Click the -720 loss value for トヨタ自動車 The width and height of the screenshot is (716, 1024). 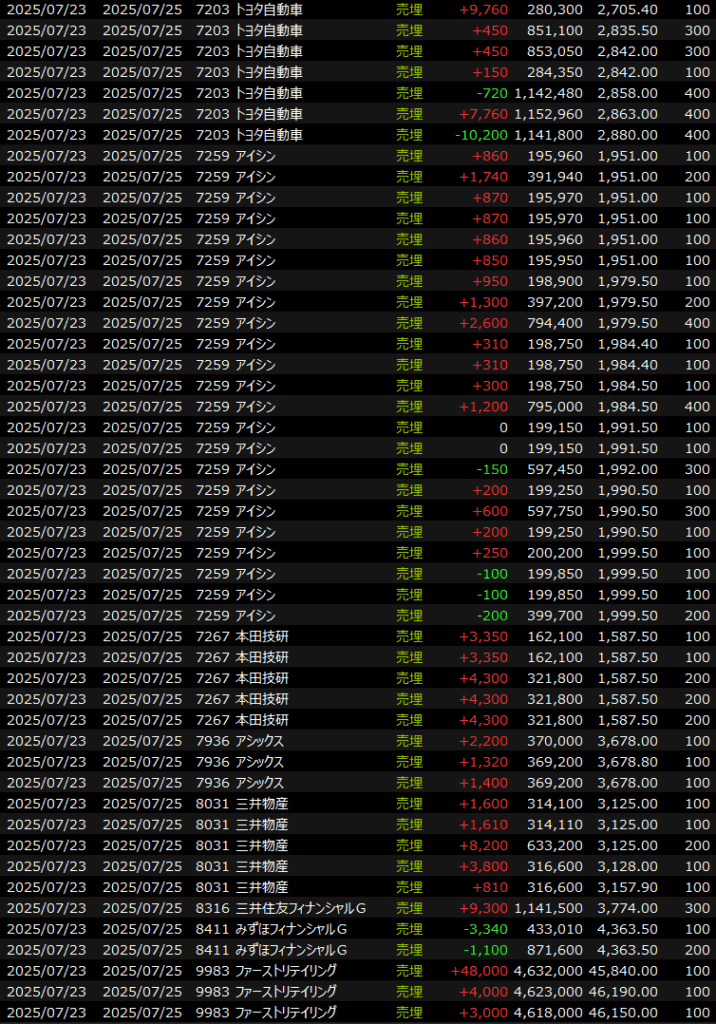tap(489, 93)
